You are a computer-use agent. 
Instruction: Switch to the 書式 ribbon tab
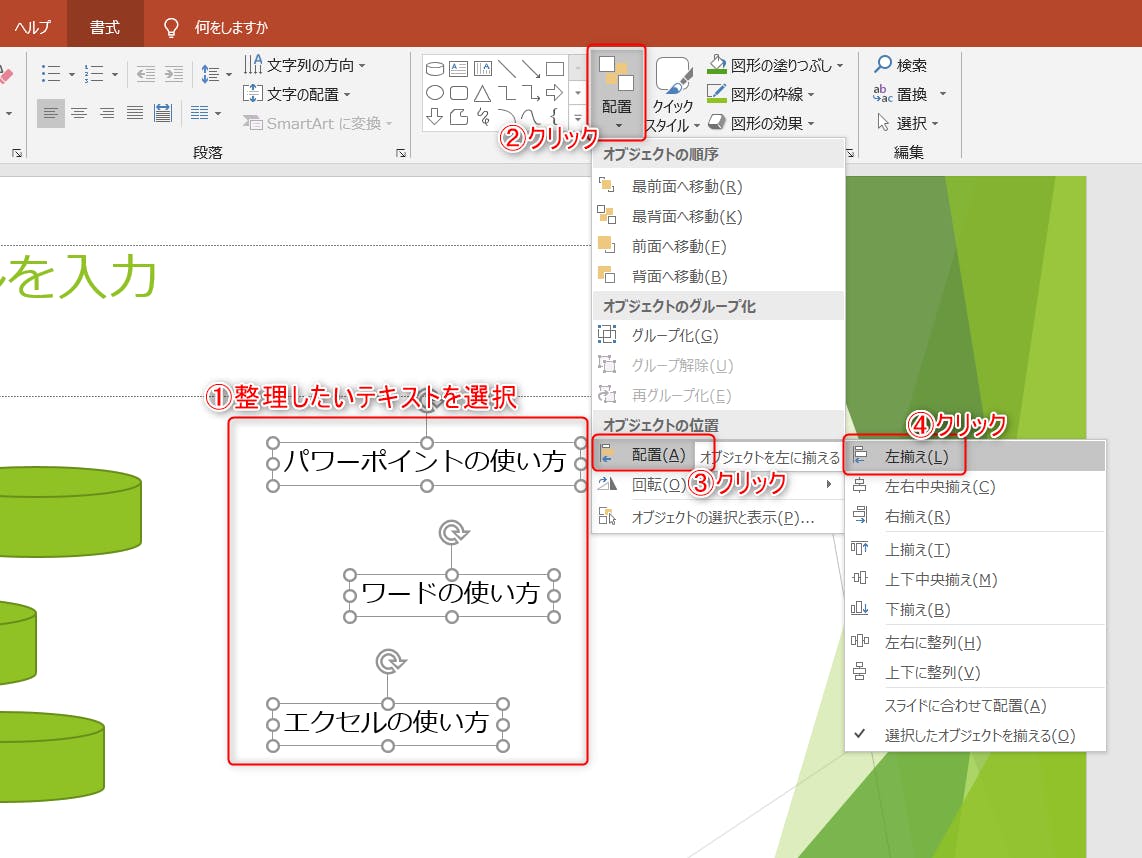(105, 27)
